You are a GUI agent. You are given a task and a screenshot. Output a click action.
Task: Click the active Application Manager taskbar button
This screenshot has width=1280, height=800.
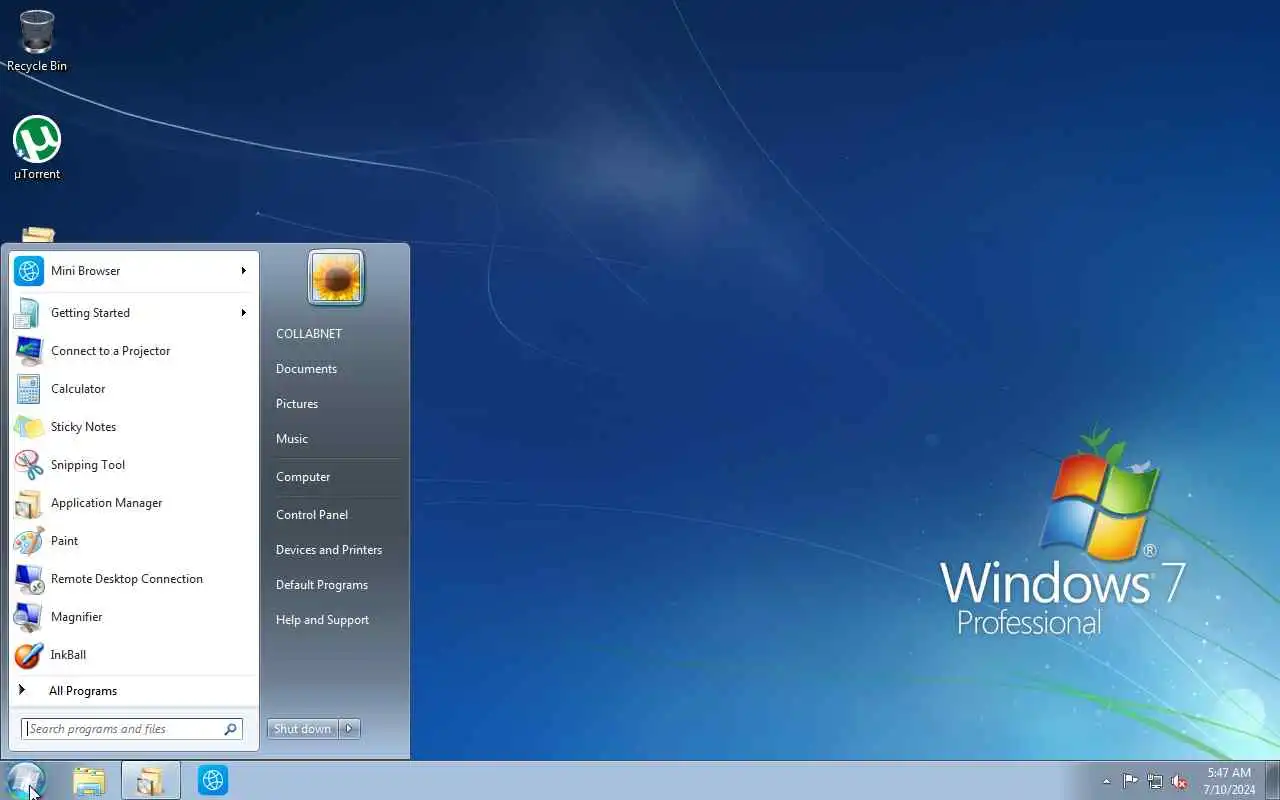click(x=151, y=780)
